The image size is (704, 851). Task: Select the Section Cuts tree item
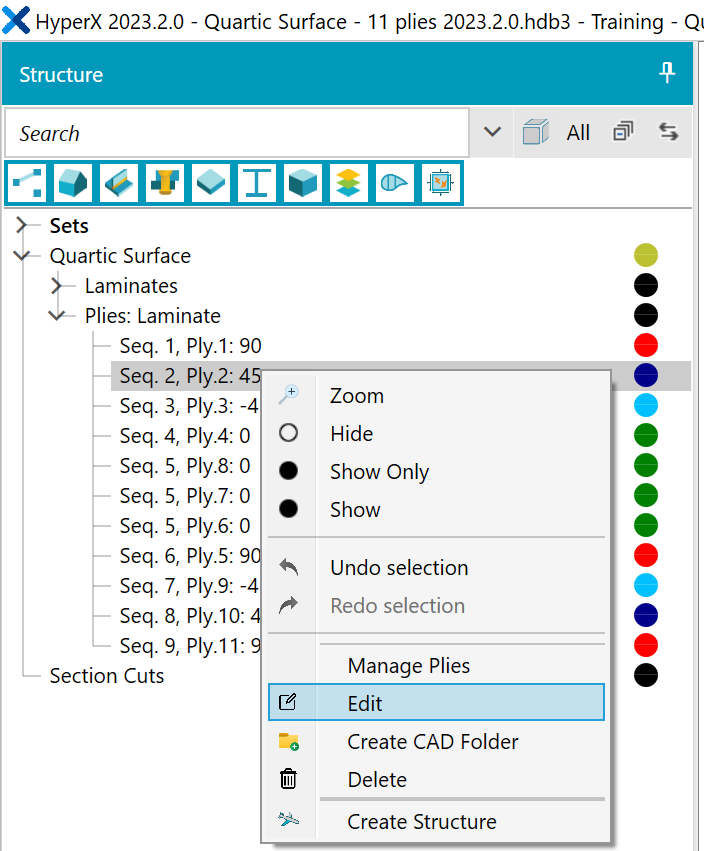pyautogui.click(x=107, y=676)
